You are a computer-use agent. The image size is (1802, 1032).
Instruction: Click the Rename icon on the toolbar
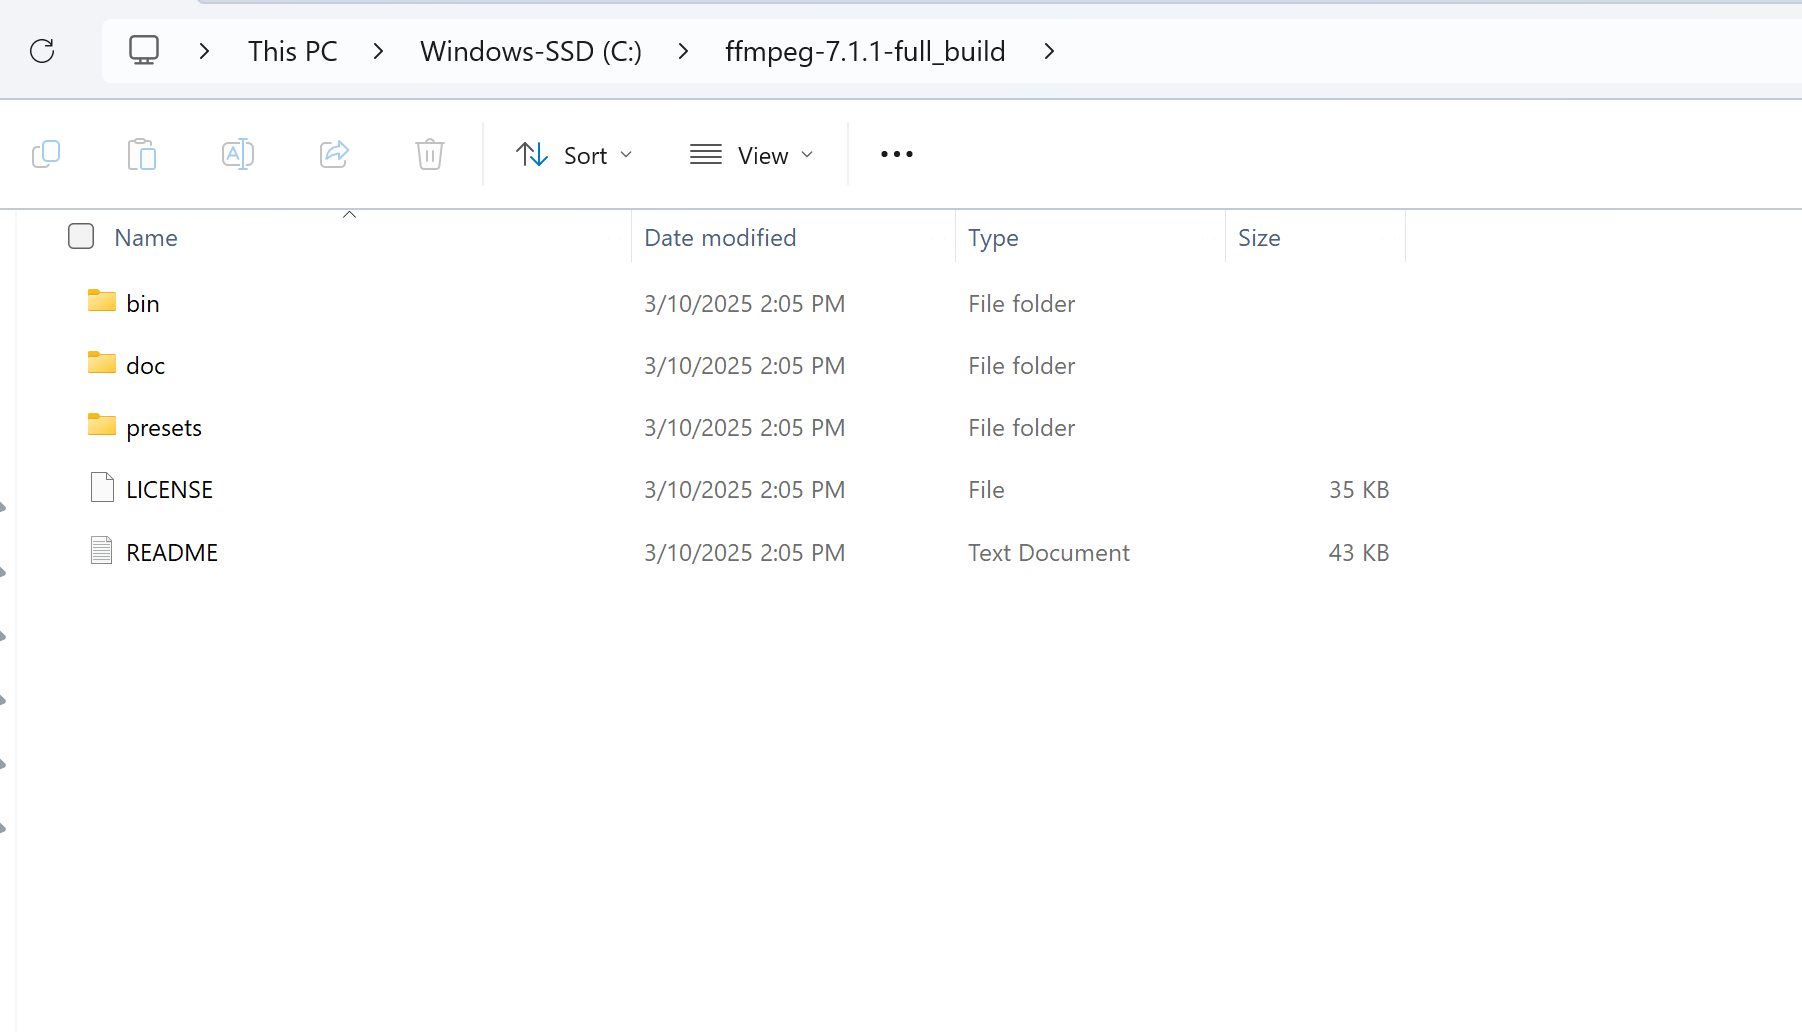point(238,154)
